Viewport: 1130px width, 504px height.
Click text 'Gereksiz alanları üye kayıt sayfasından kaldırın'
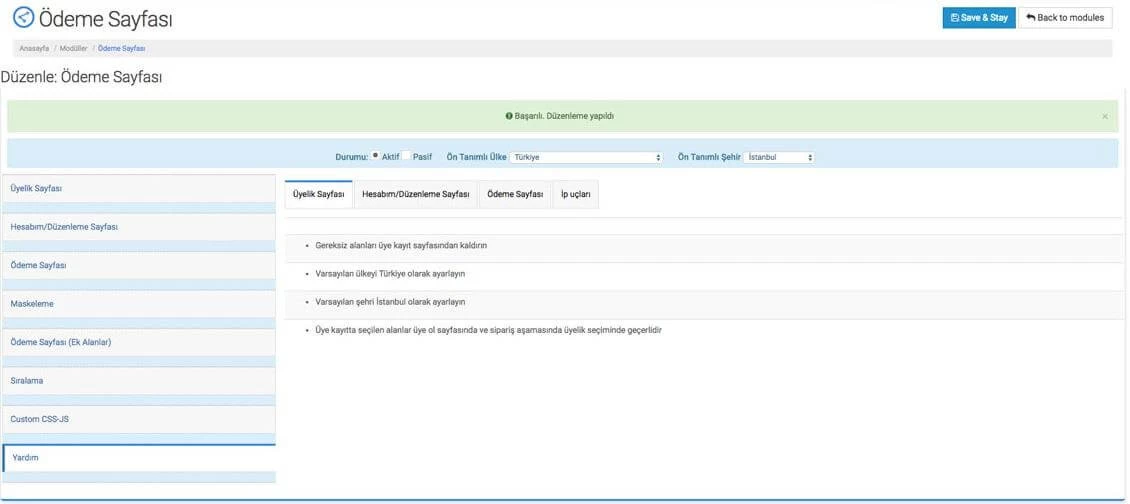pos(401,245)
